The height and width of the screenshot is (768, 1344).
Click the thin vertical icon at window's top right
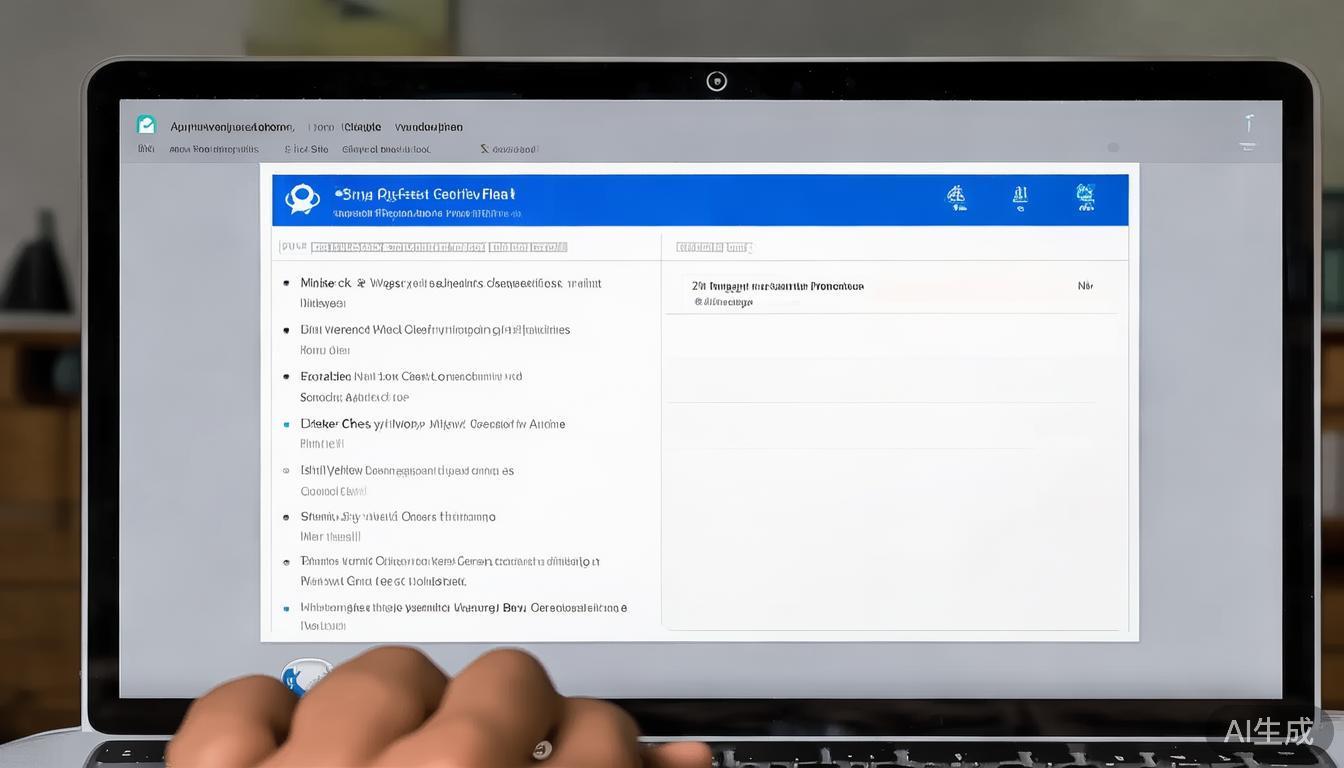click(1248, 125)
